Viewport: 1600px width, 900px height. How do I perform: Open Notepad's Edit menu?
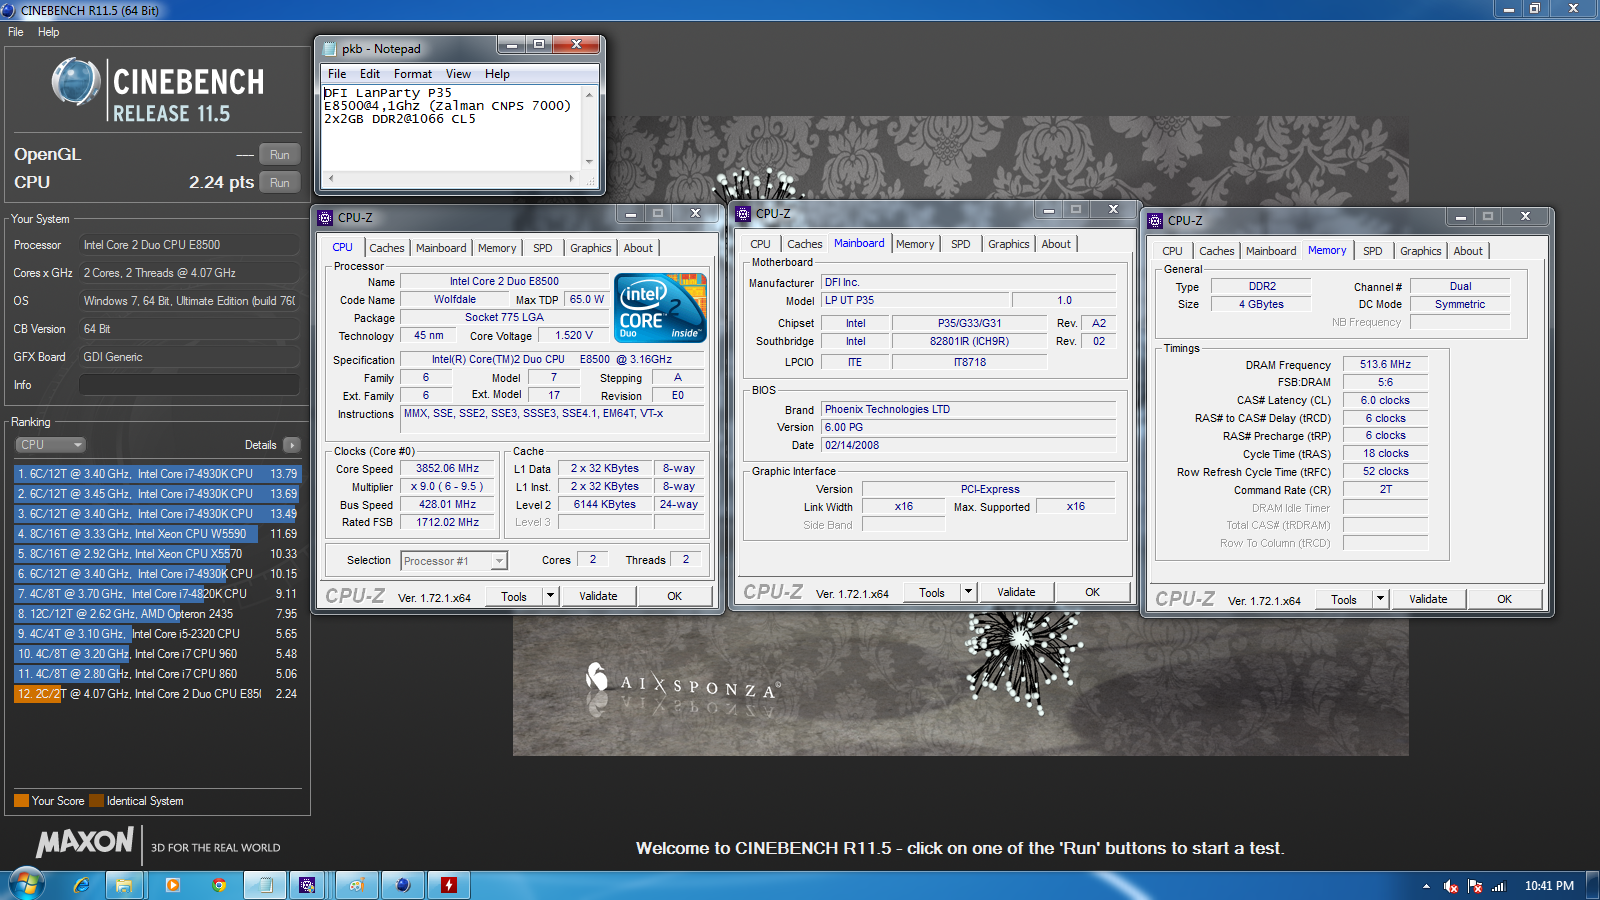(x=370, y=74)
